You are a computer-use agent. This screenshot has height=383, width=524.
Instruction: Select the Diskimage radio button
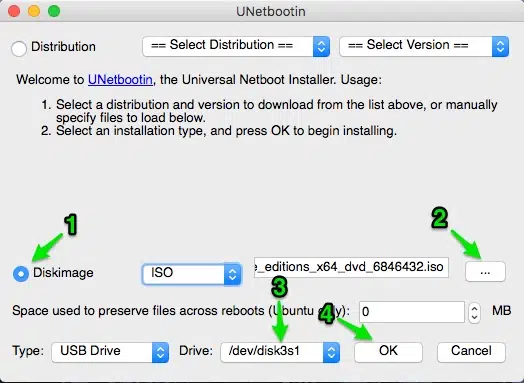point(21,274)
